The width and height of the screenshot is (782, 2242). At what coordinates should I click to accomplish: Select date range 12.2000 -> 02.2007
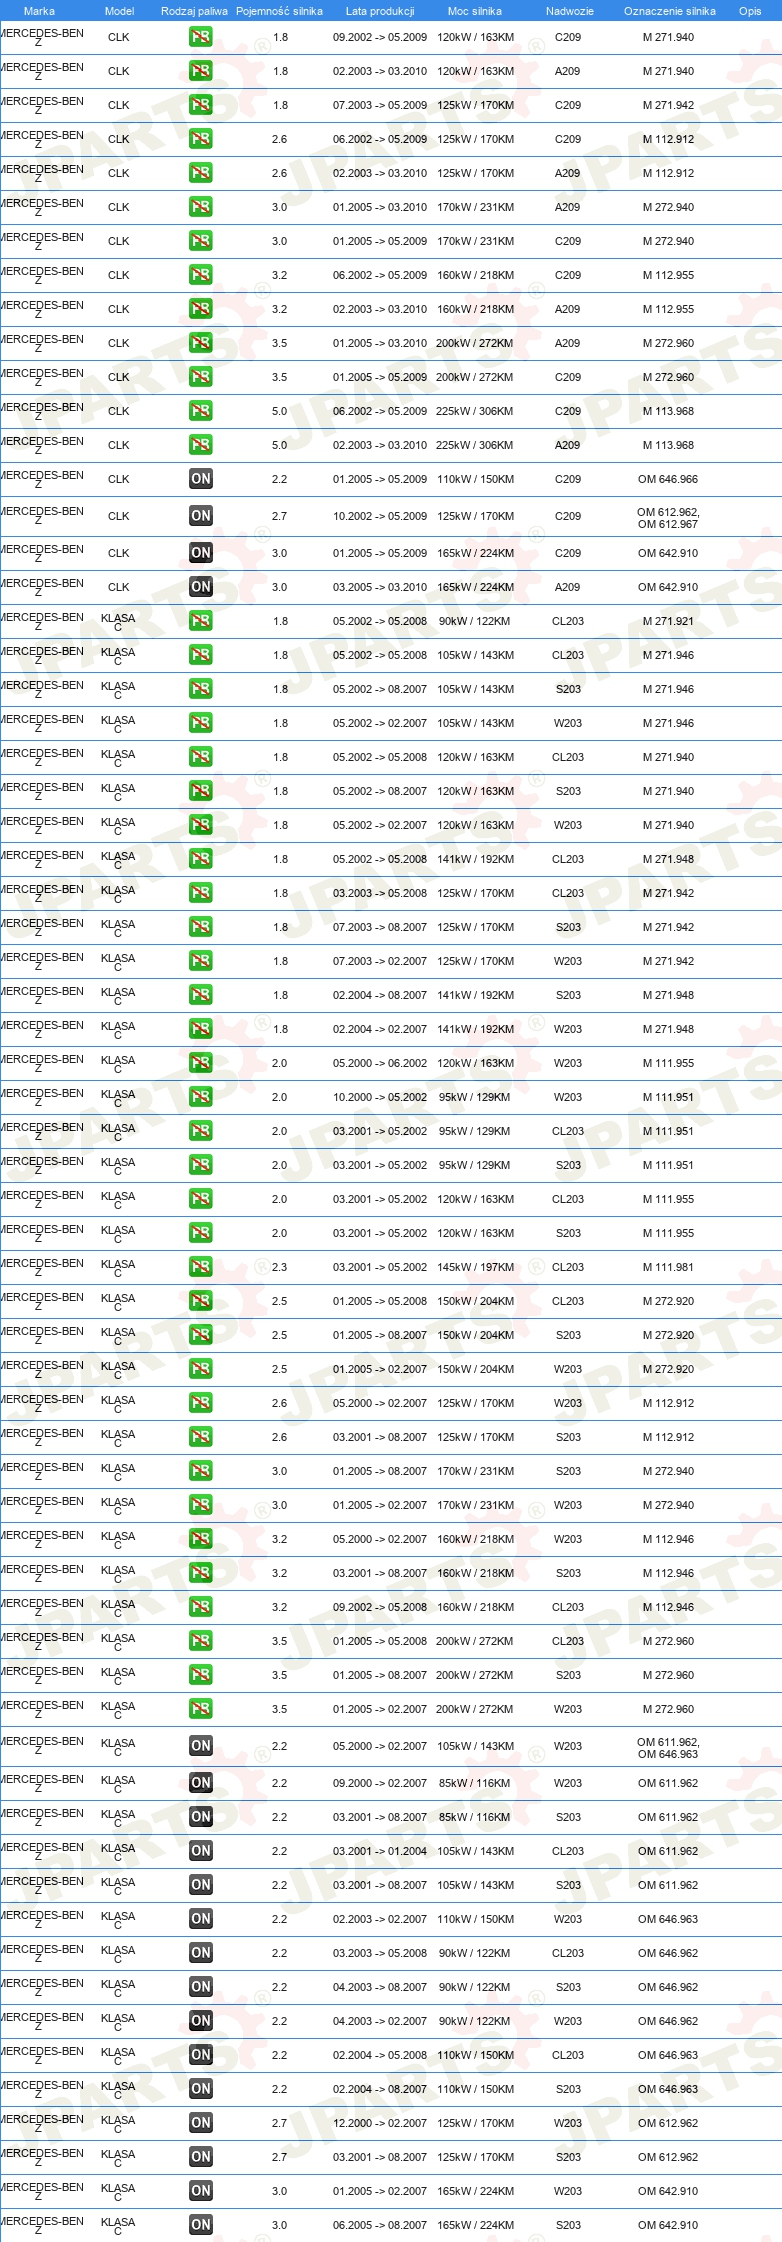click(x=380, y=2123)
